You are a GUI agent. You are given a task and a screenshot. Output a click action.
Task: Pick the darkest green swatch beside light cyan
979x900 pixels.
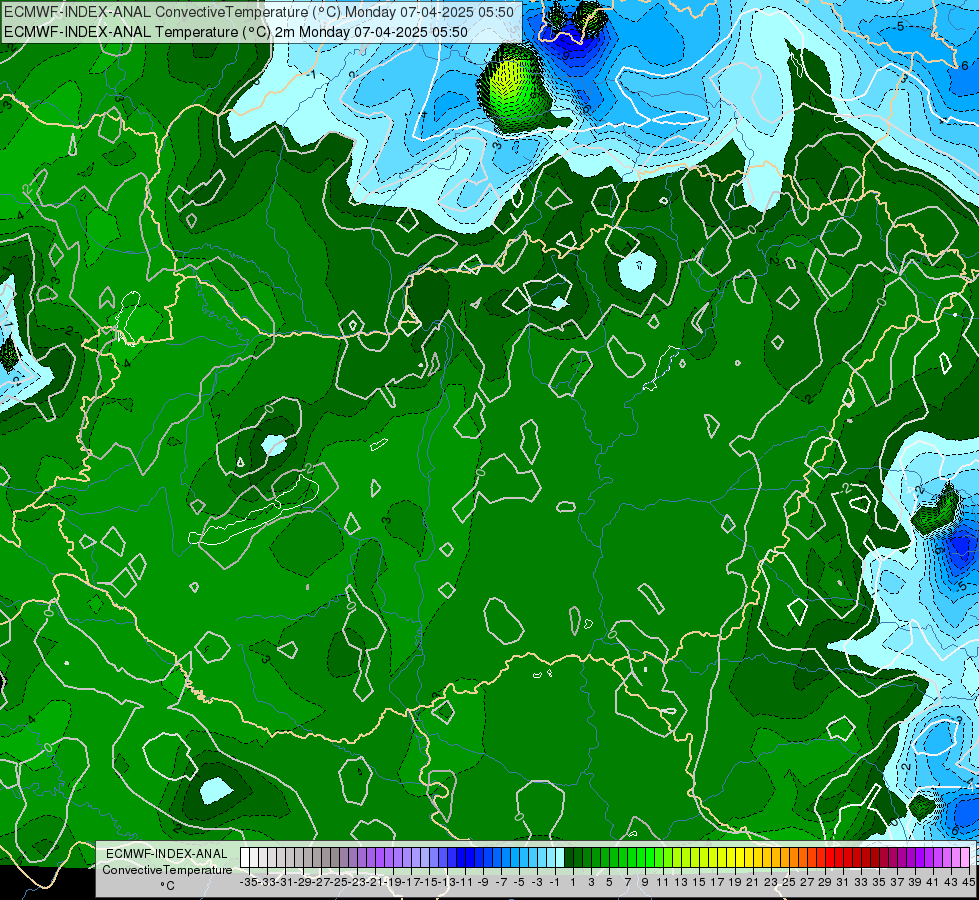tap(569, 858)
